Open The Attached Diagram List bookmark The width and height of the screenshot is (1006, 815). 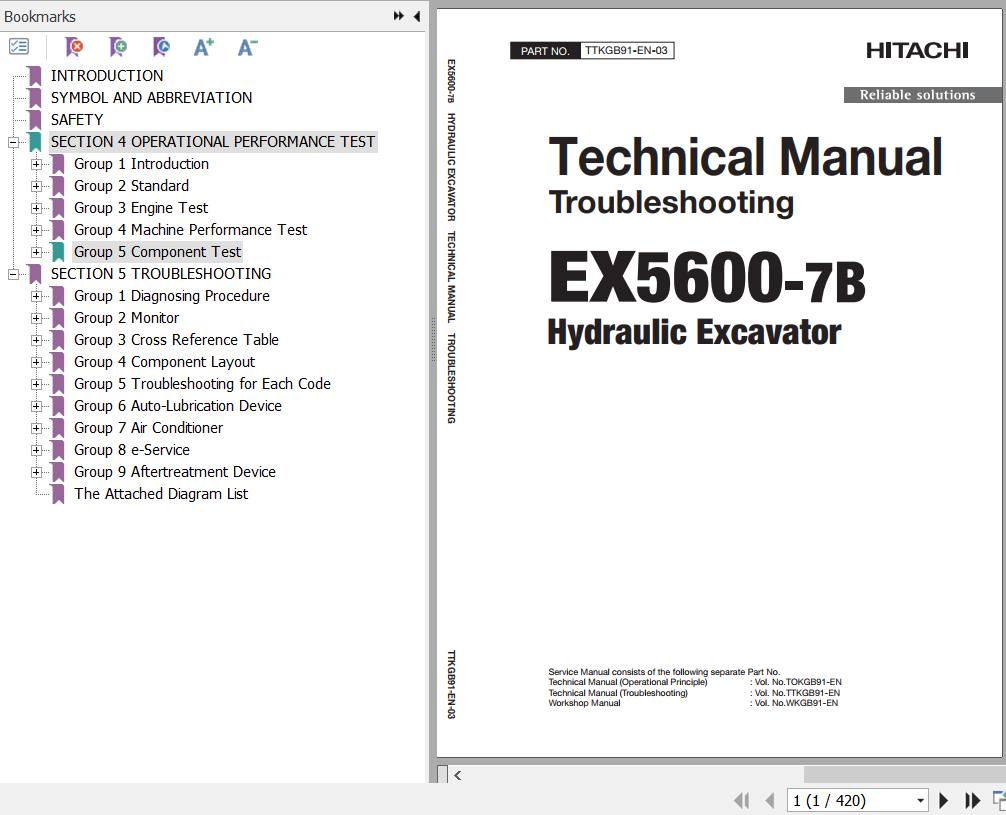[161, 494]
